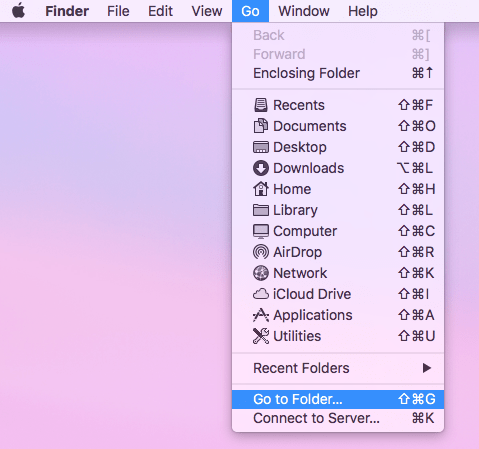Click the ⇧⌘H shortcut beside Home
The width and height of the screenshot is (479, 449).
point(417,189)
